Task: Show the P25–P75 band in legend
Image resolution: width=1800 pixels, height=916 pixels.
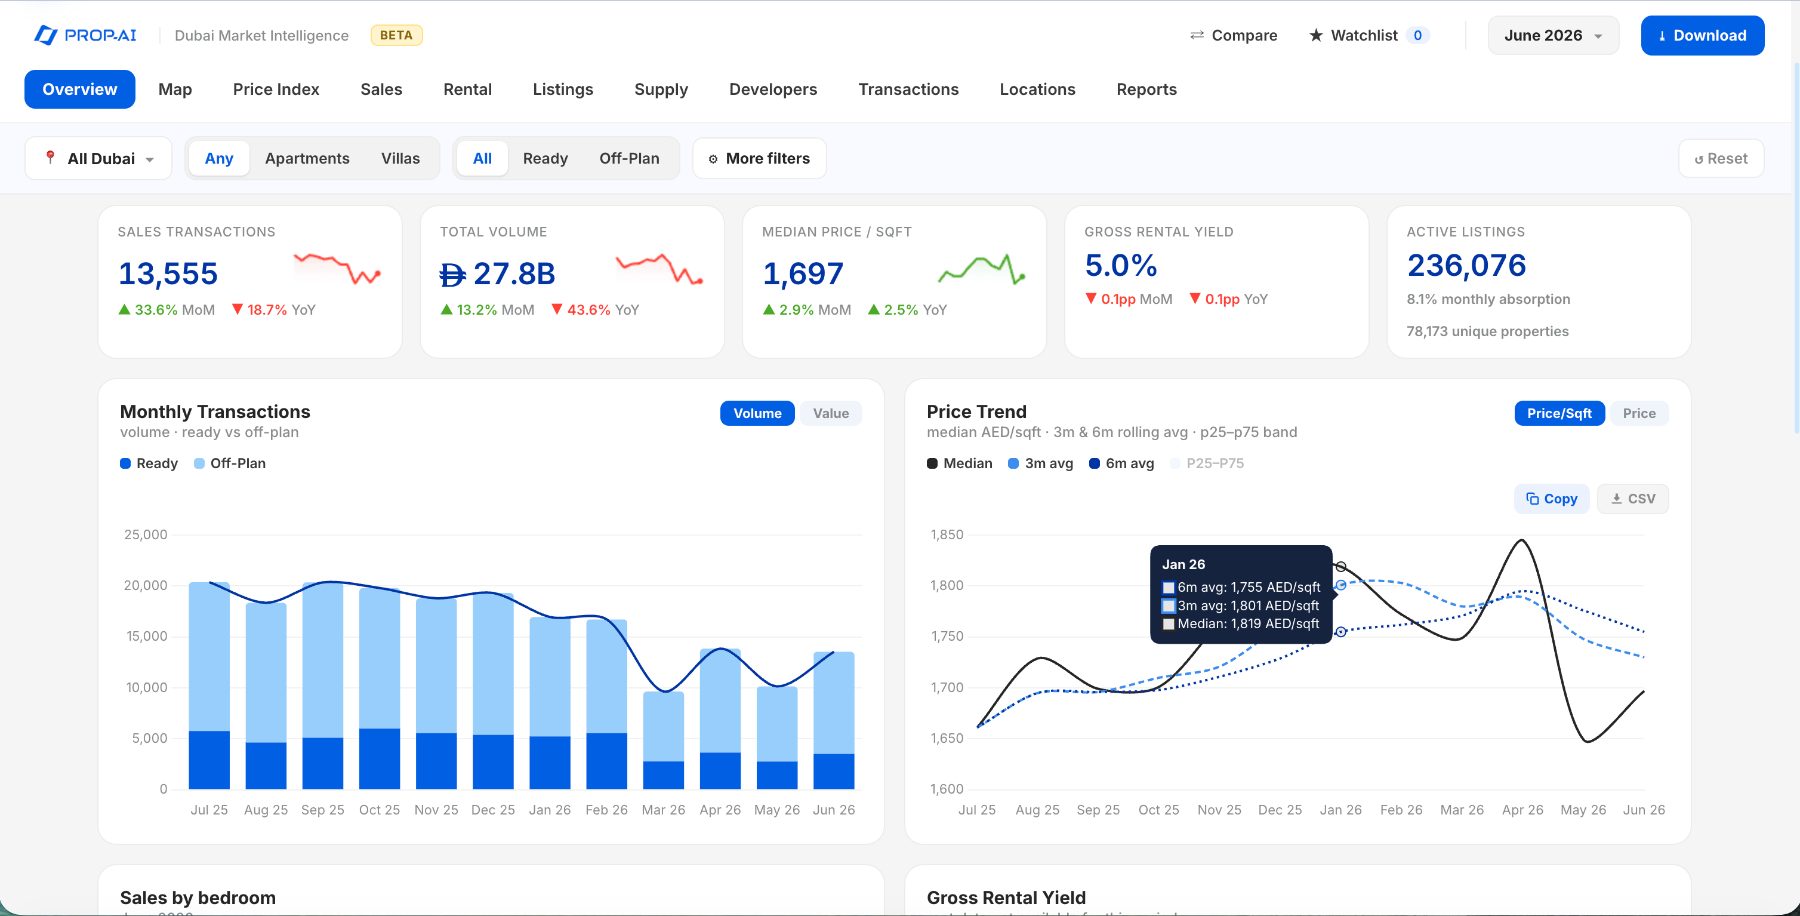Action: tap(1207, 463)
